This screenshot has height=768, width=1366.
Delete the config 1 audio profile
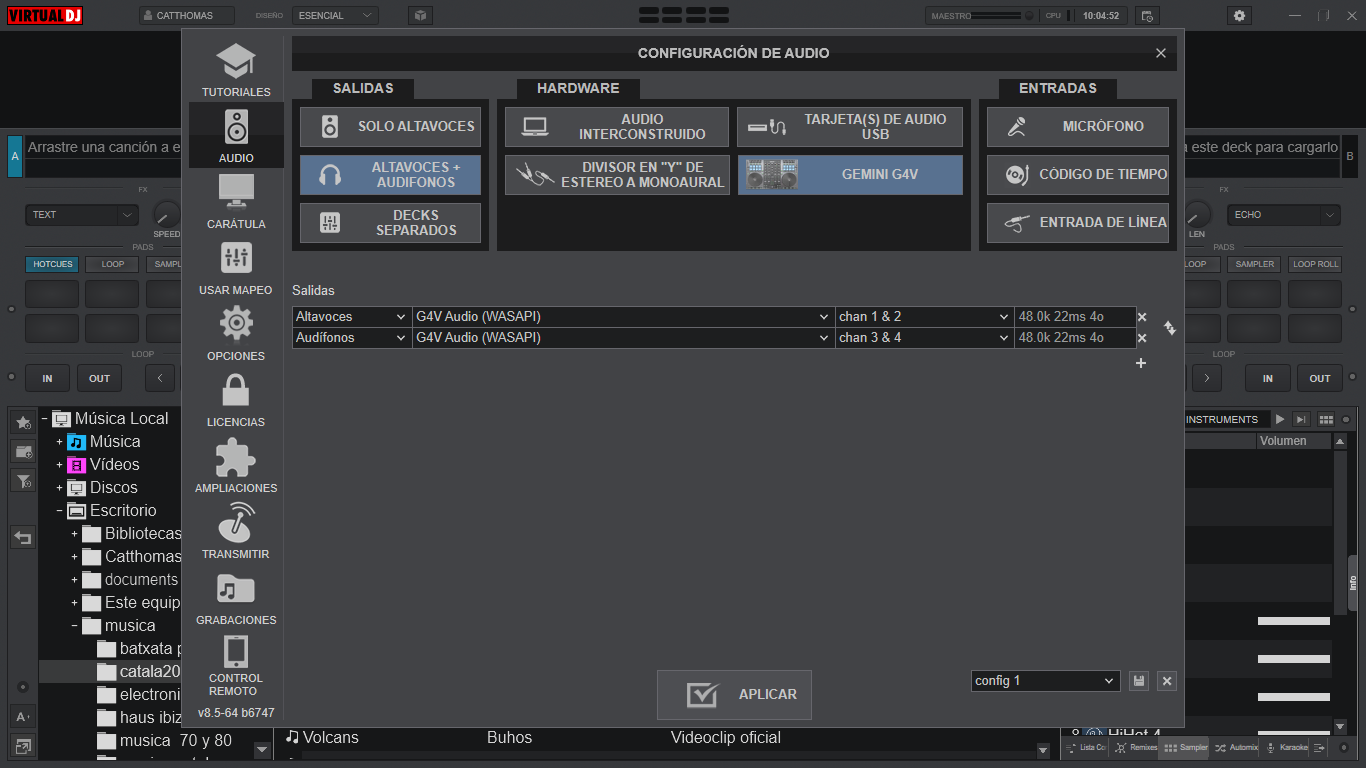point(1166,681)
